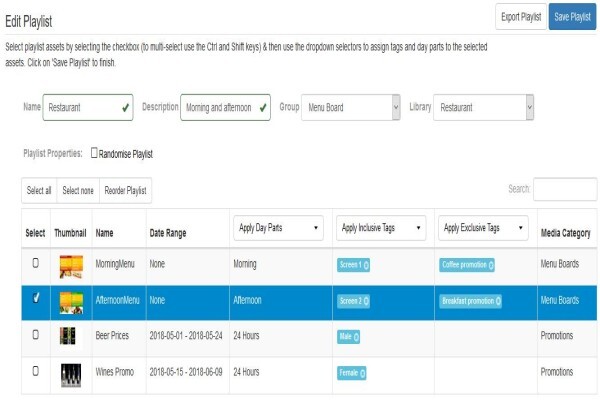Viewport: 600px width, 400px height.
Task: Expand the Apply Inclusive Tags dropdown
Action: 381,228
